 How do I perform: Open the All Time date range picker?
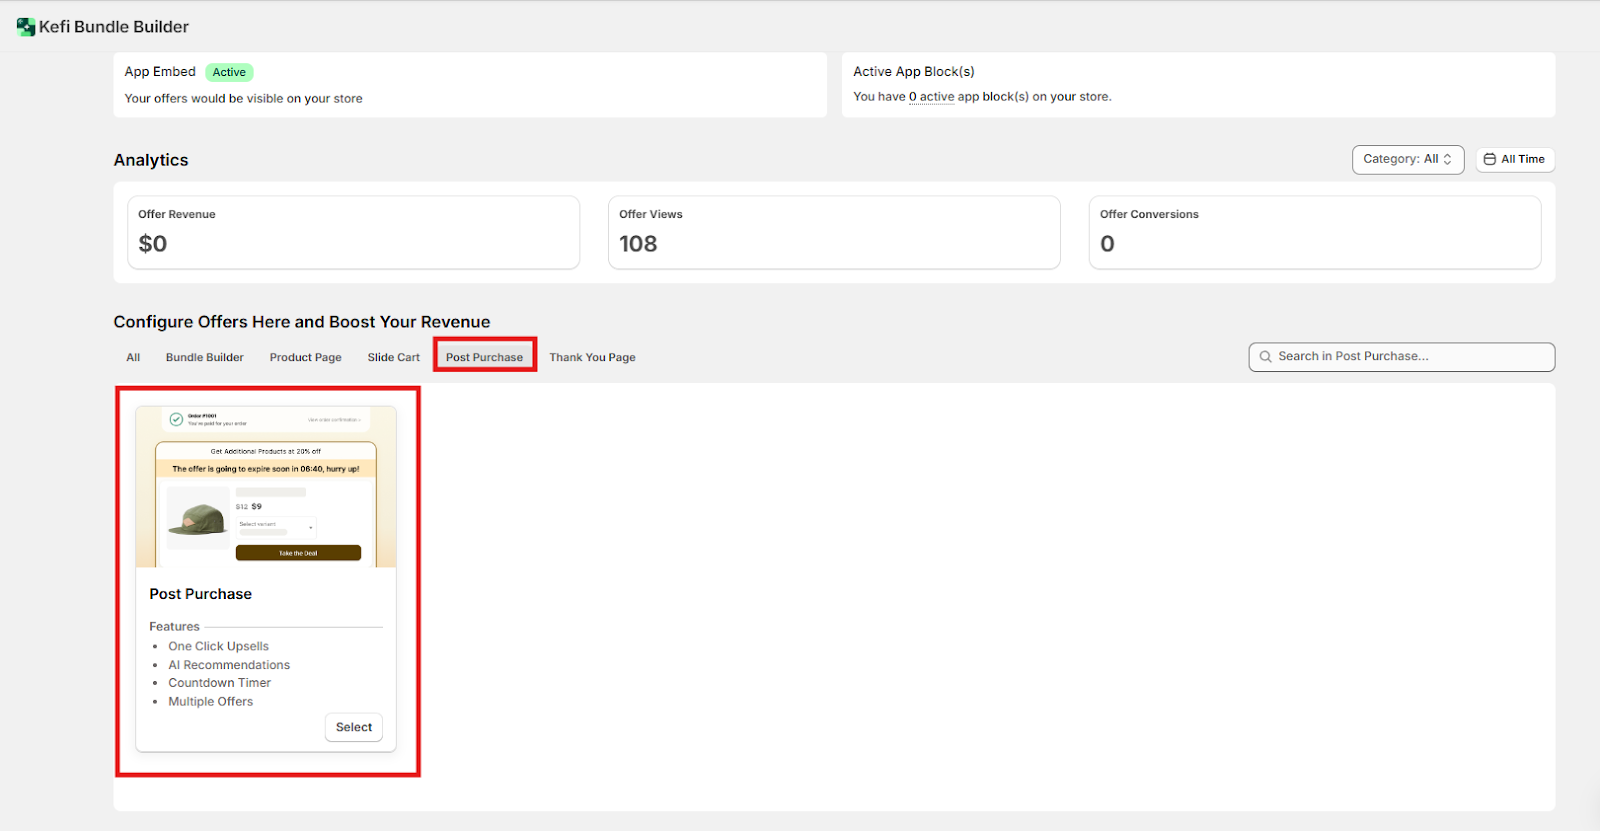pos(1515,160)
